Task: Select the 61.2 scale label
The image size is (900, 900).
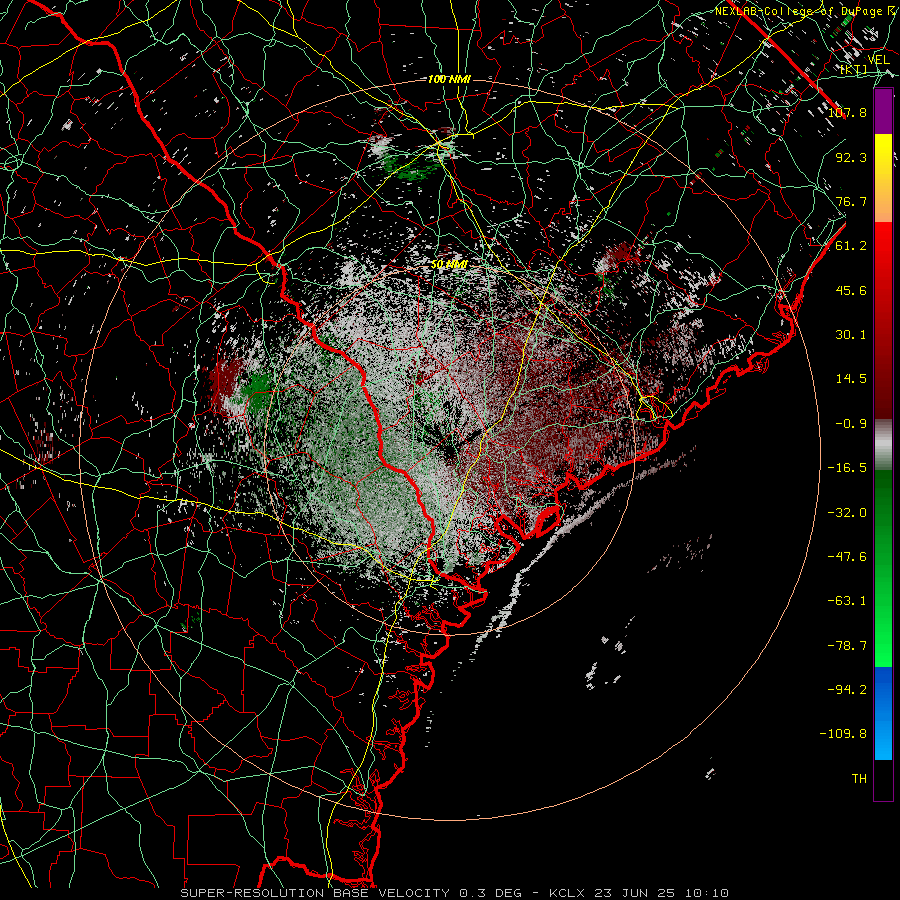Action: 851,246
